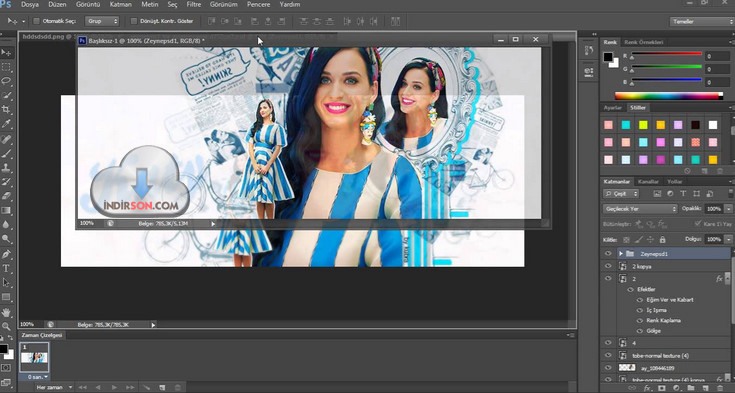This screenshot has height=393, width=735.
Task: Click the red R color slider
Action: (666, 54)
